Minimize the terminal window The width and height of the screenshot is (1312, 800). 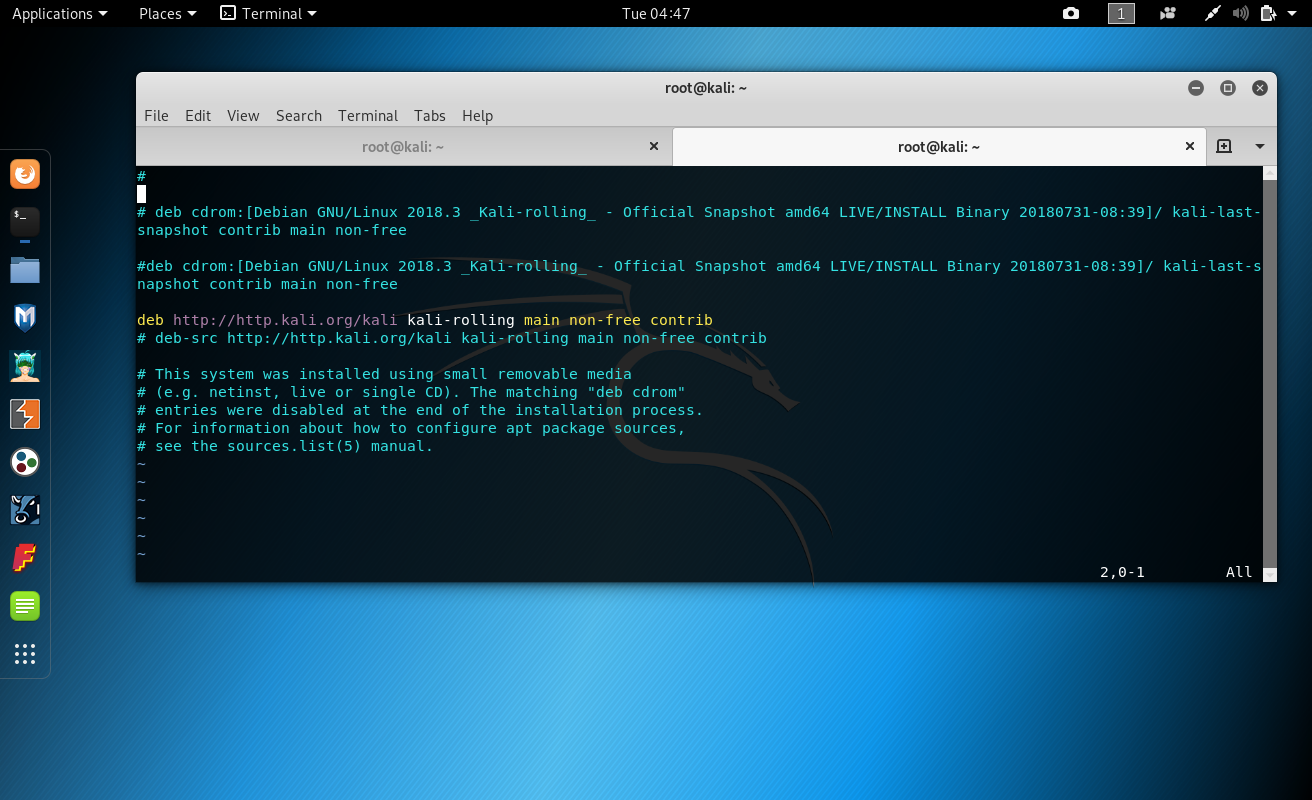point(1196,88)
